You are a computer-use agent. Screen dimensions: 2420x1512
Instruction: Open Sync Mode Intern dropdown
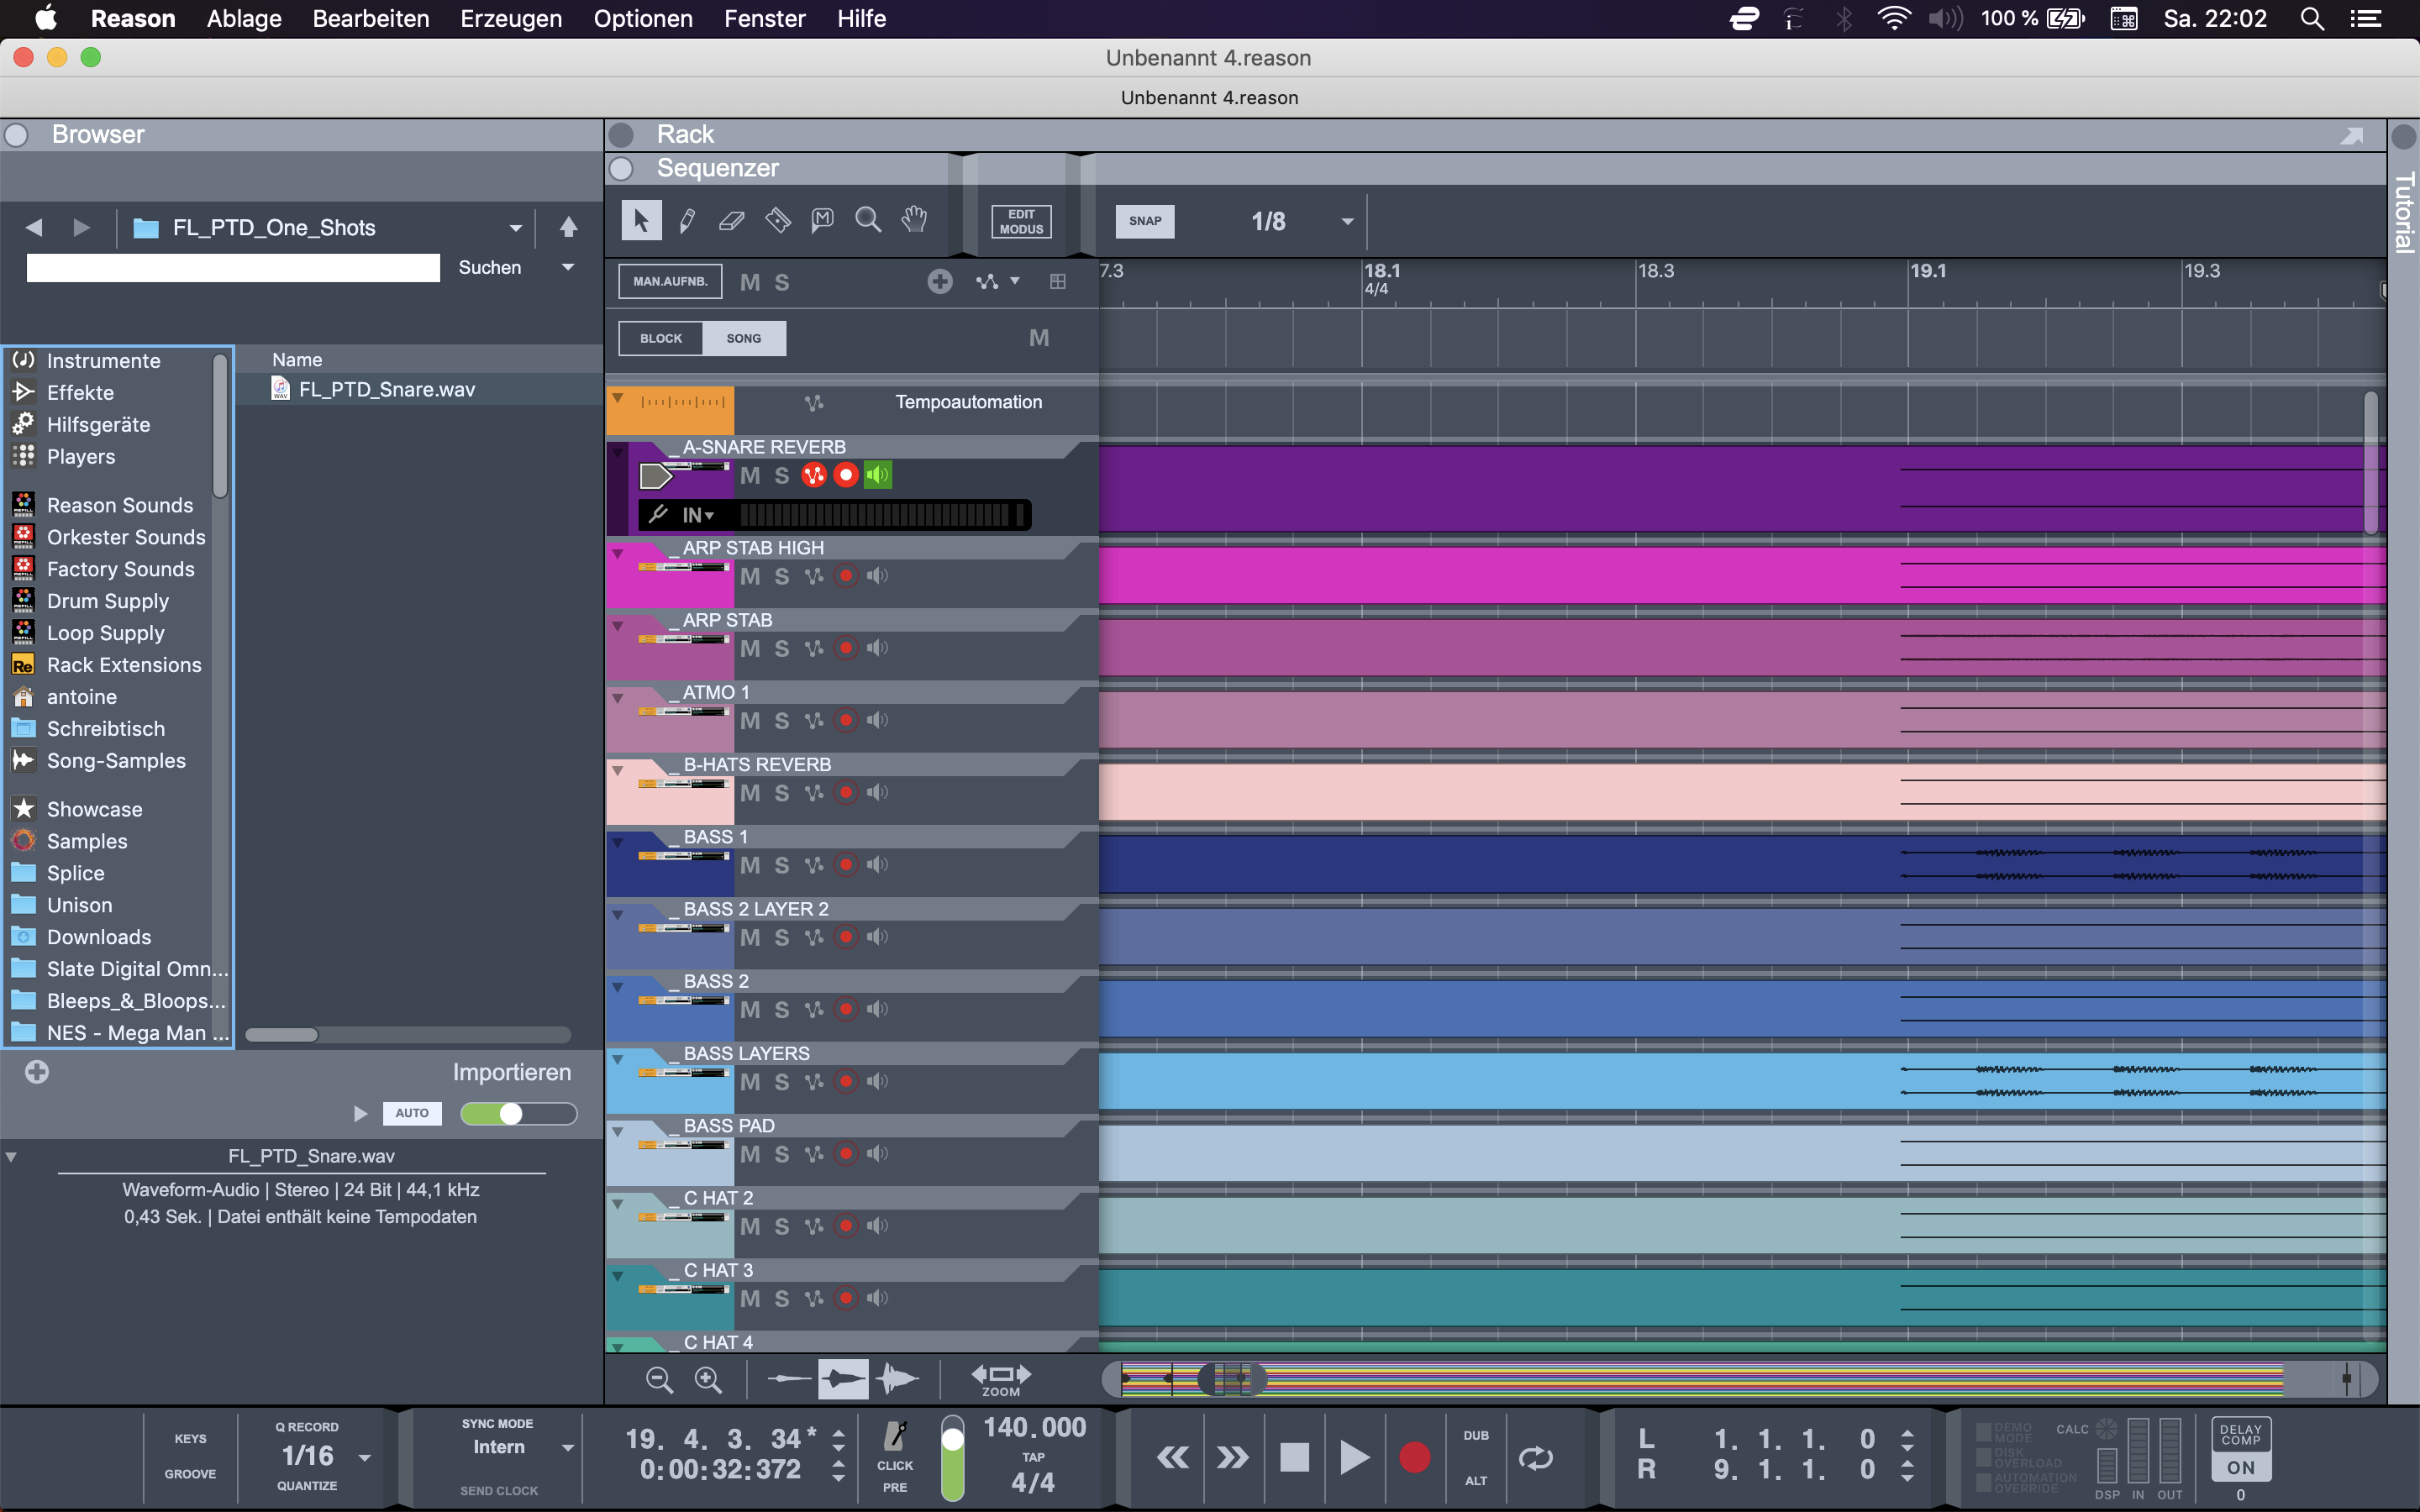(568, 1448)
